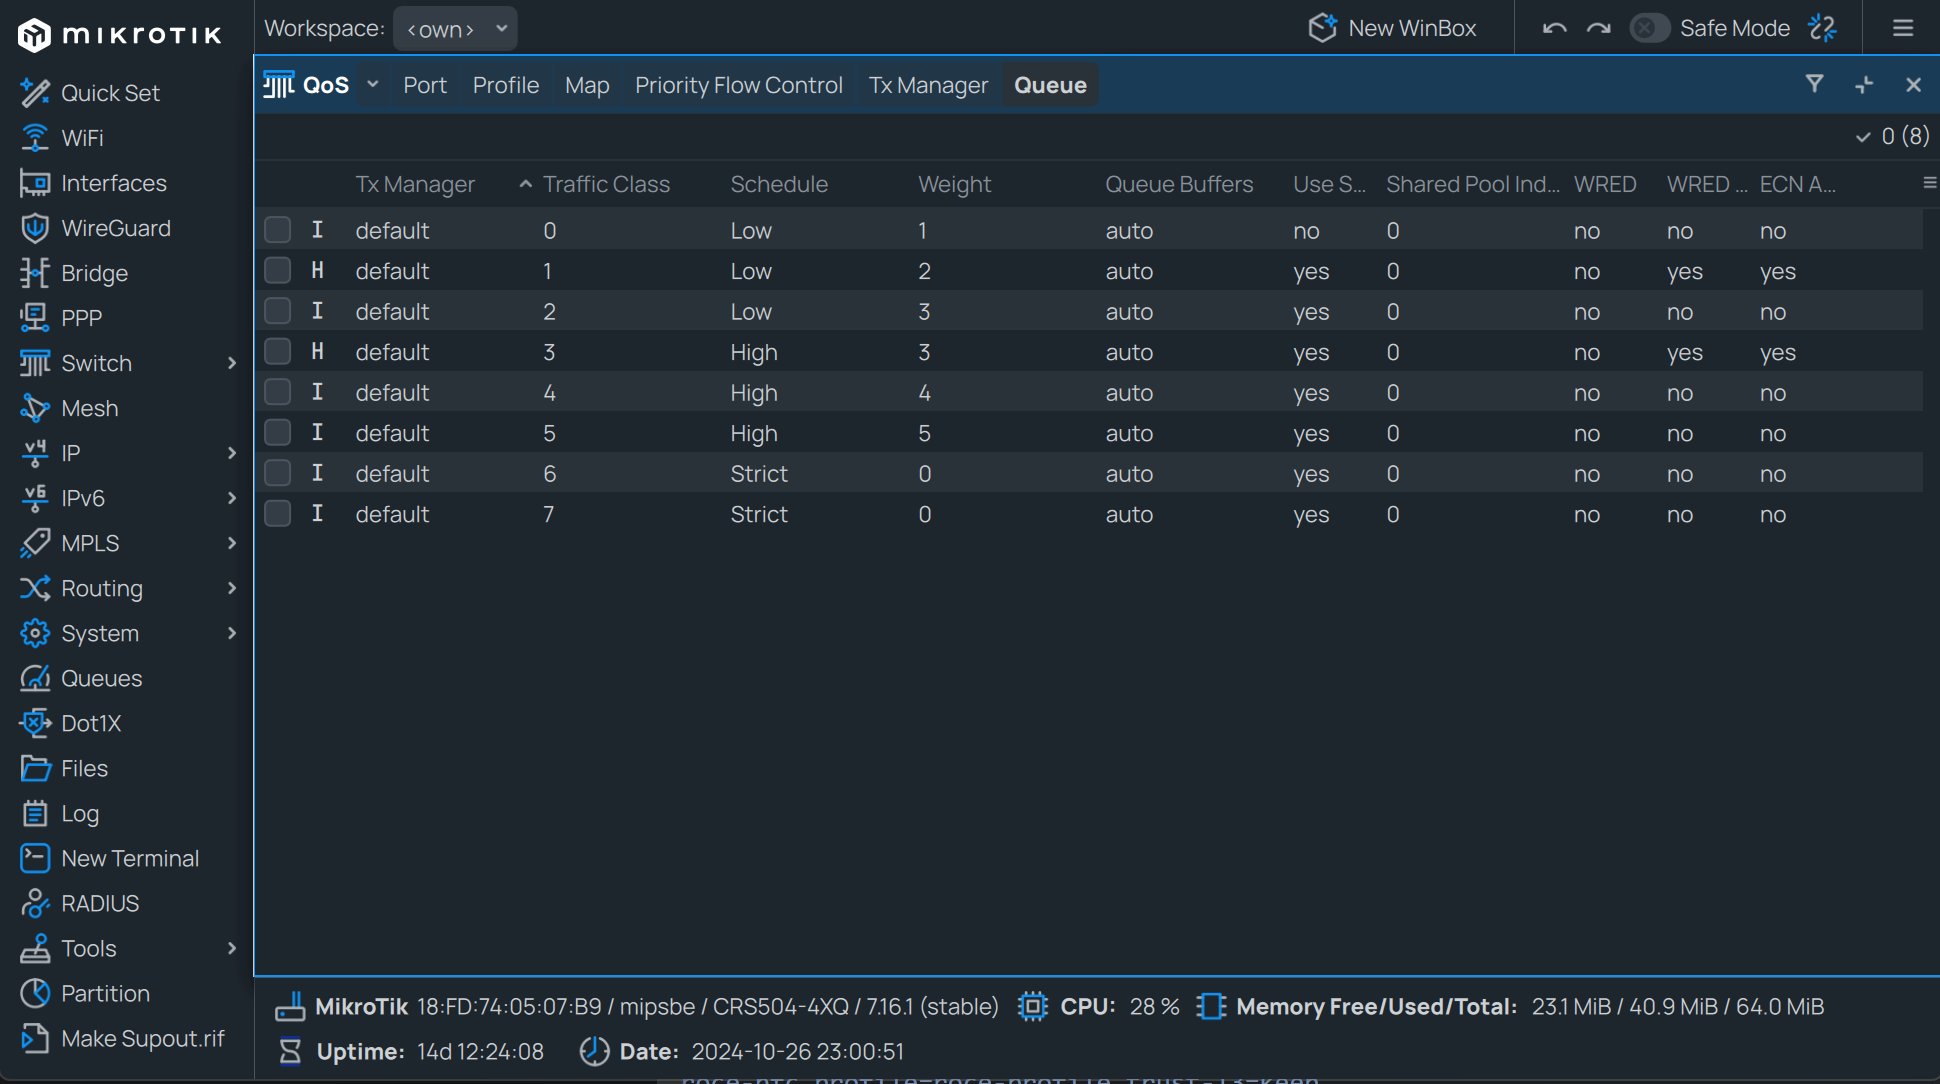Expand the System submenu

pos(232,633)
